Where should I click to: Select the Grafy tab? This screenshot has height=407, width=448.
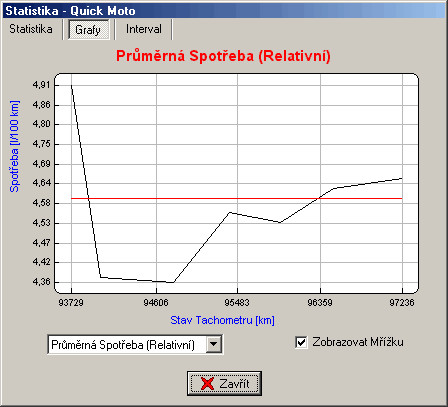(88, 30)
